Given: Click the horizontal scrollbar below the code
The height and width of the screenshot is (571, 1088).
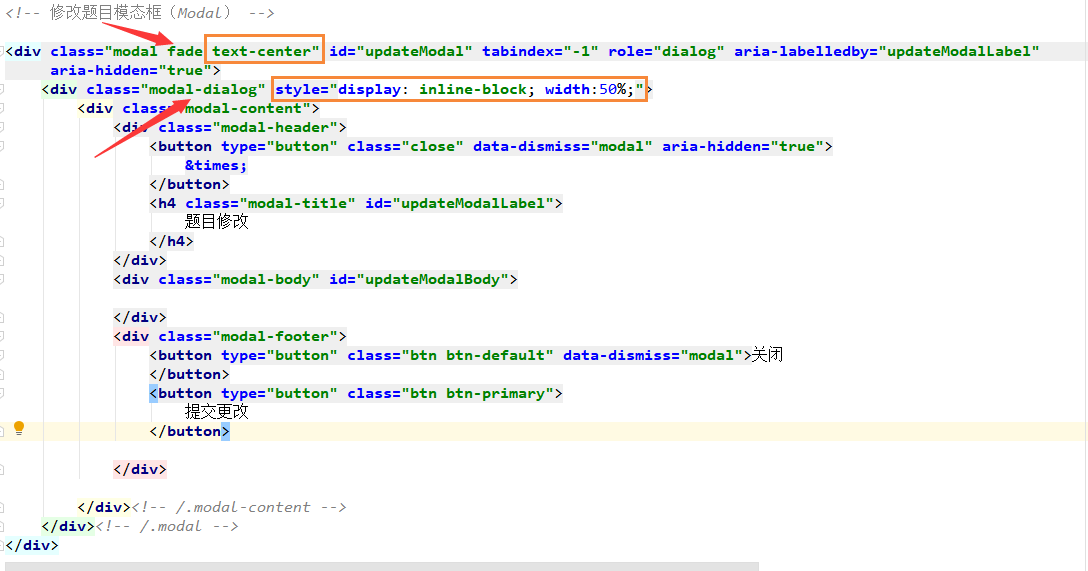Looking at the screenshot, I should tap(382, 566).
